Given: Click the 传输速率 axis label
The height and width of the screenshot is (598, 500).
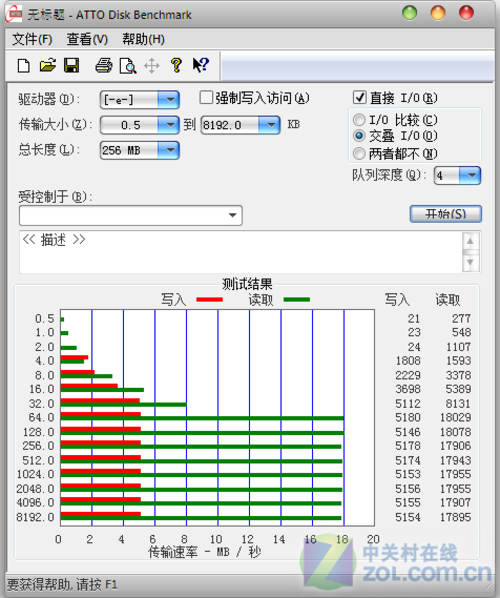Looking at the screenshot, I should tap(204, 551).
